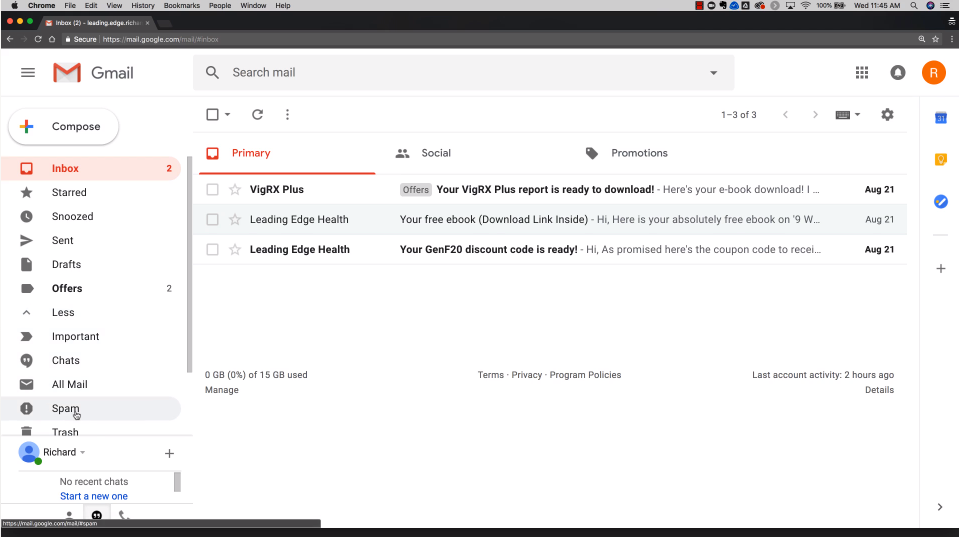Start a new chat with the plus next to Richard

pyautogui.click(x=169, y=453)
